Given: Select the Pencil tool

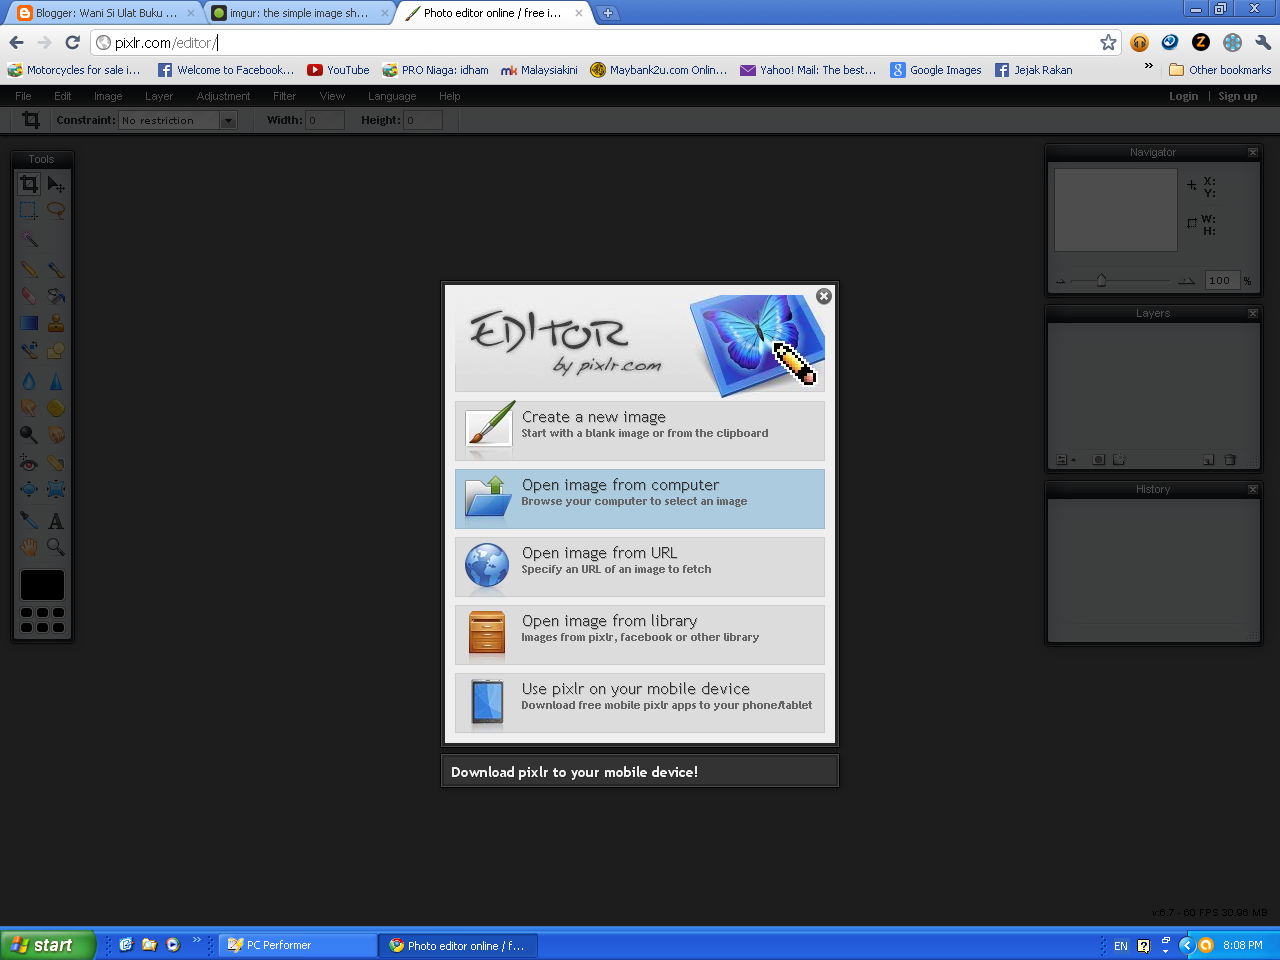Looking at the screenshot, I should (x=29, y=269).
